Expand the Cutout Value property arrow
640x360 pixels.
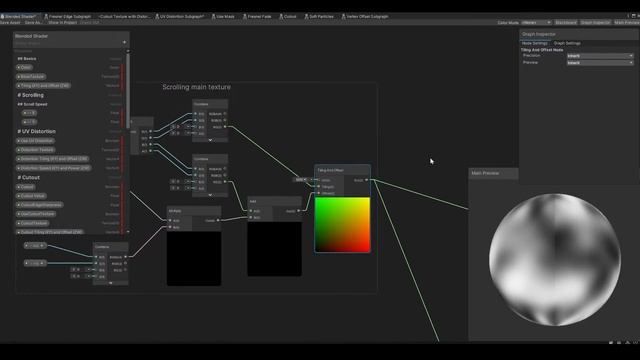tap(19, 196)
